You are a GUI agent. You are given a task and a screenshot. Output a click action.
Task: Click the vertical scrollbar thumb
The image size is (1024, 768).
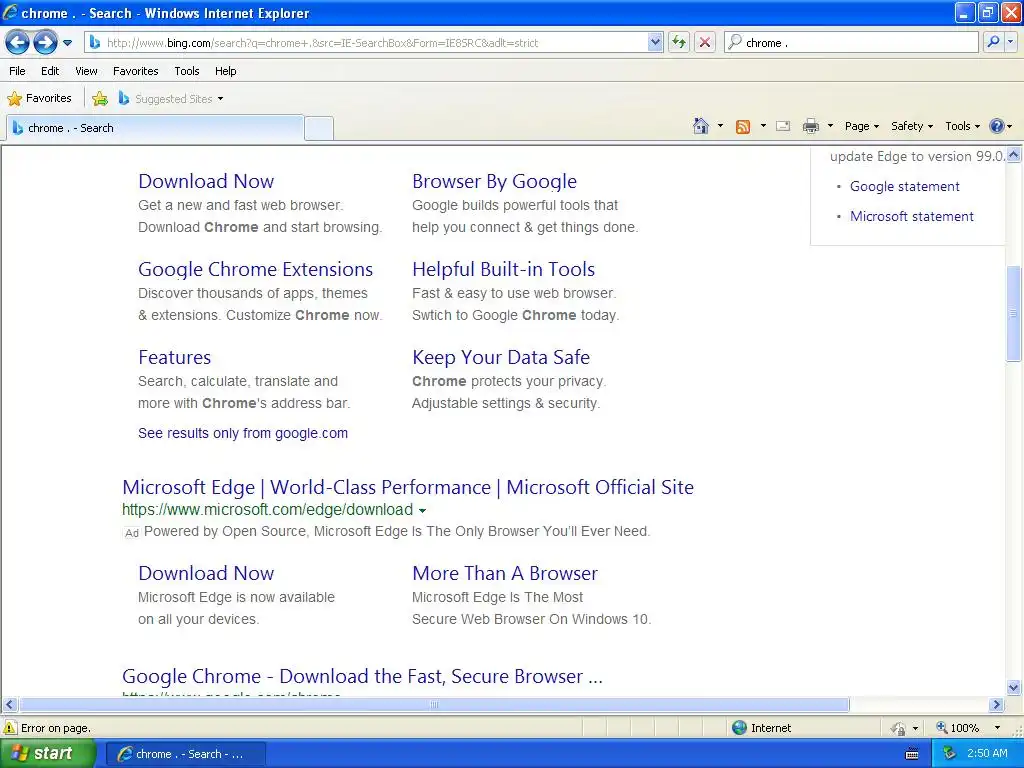coord(1014,313)
